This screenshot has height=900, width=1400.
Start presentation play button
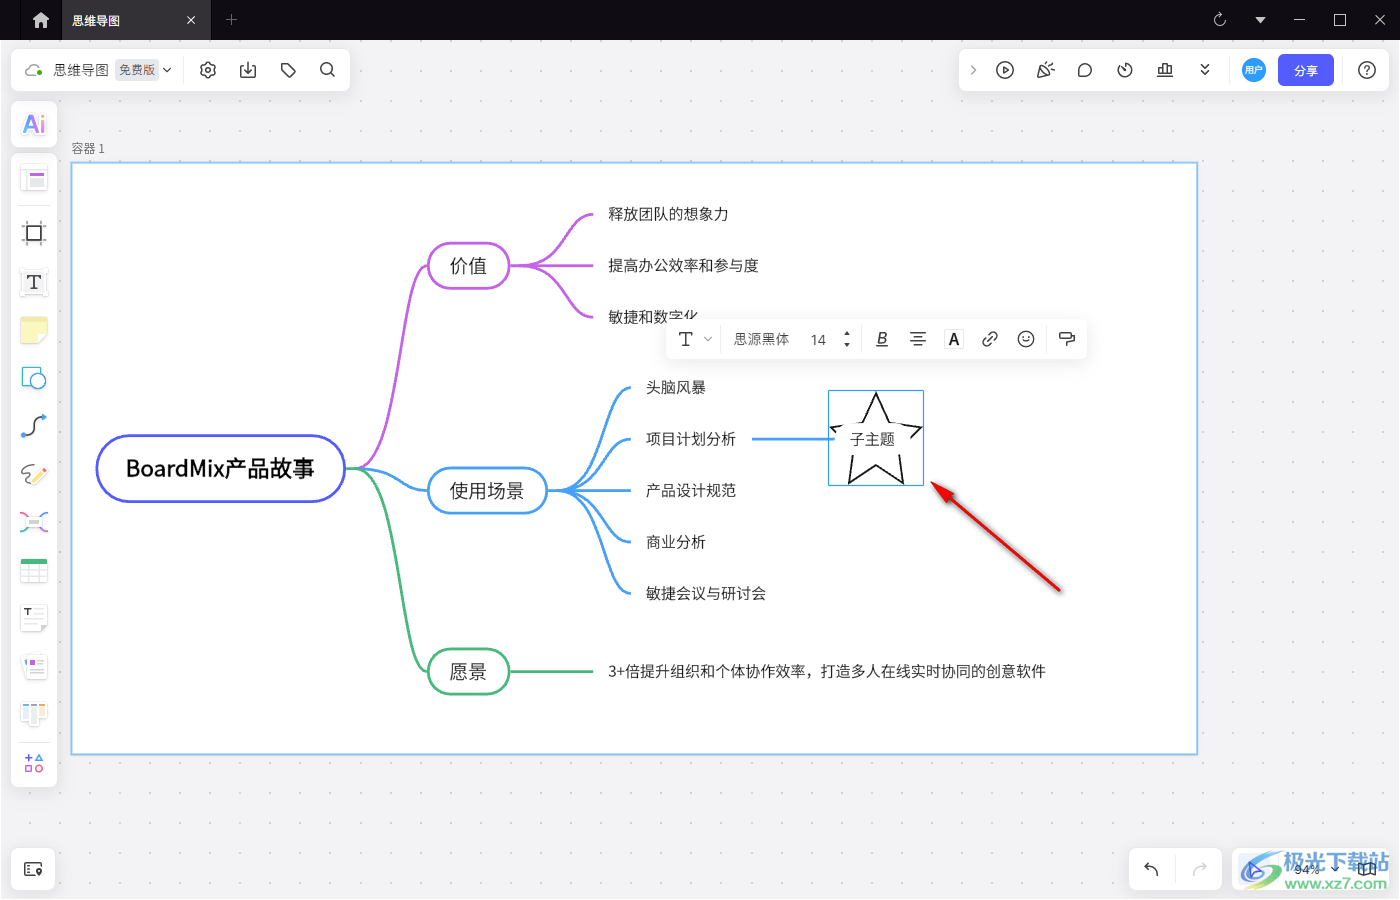pos(1005,70)
